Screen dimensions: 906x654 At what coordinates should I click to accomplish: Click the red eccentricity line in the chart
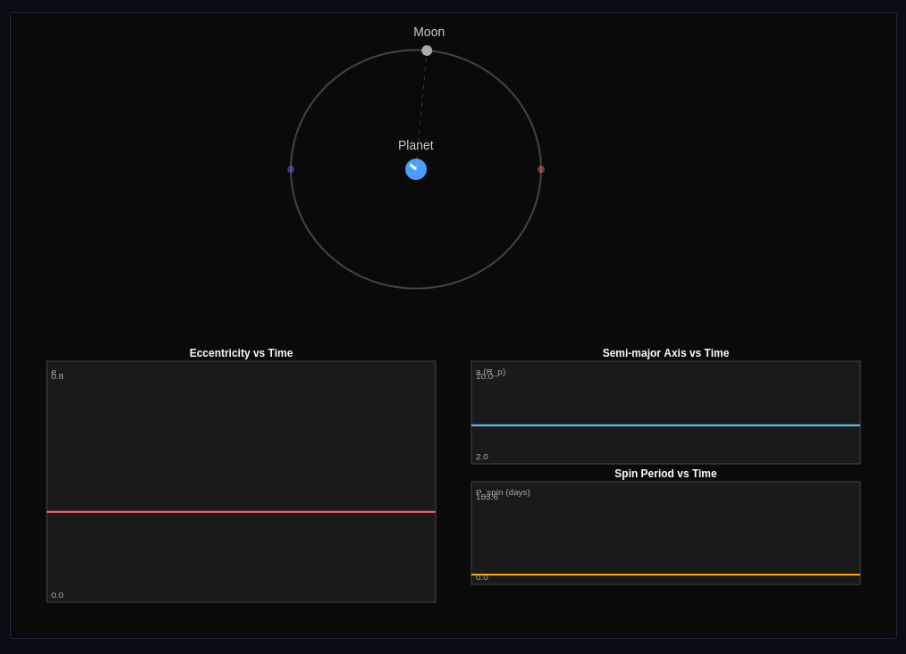click(x=241, y=512)
